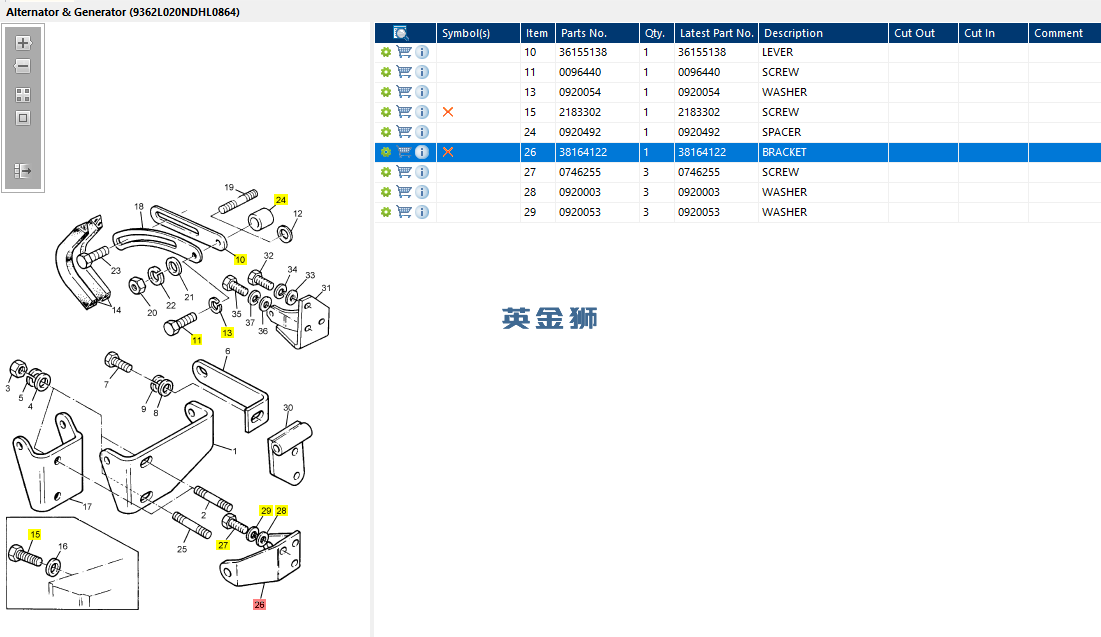Screen dimensions: 1101x637
Task: Click the orange X symbol for BRACKET row
Action: (448, 152)
